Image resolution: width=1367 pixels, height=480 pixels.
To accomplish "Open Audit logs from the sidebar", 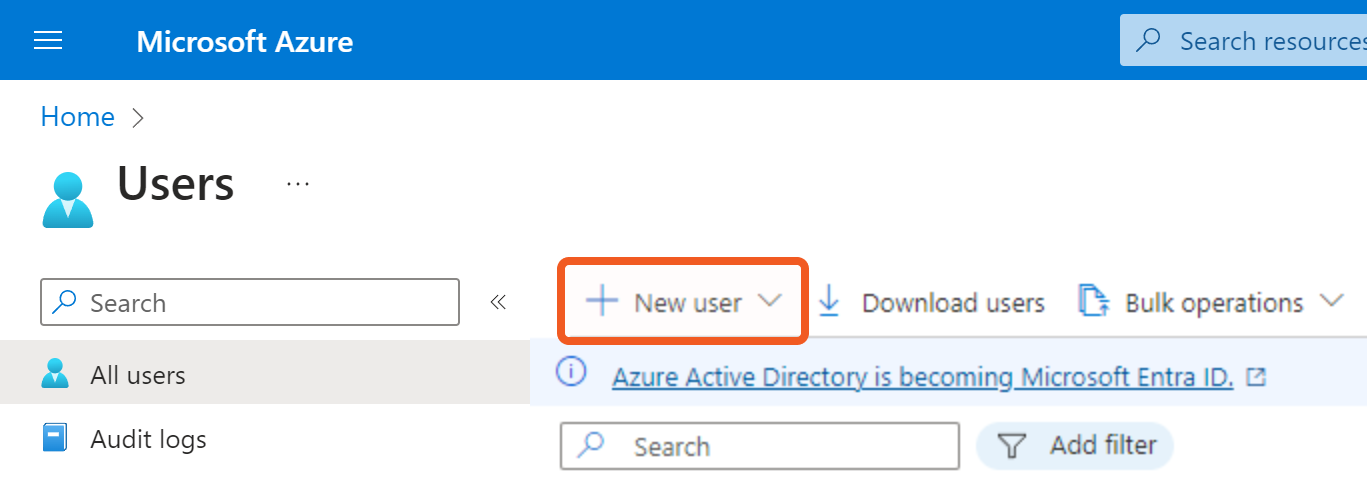I will coord(148,439).
